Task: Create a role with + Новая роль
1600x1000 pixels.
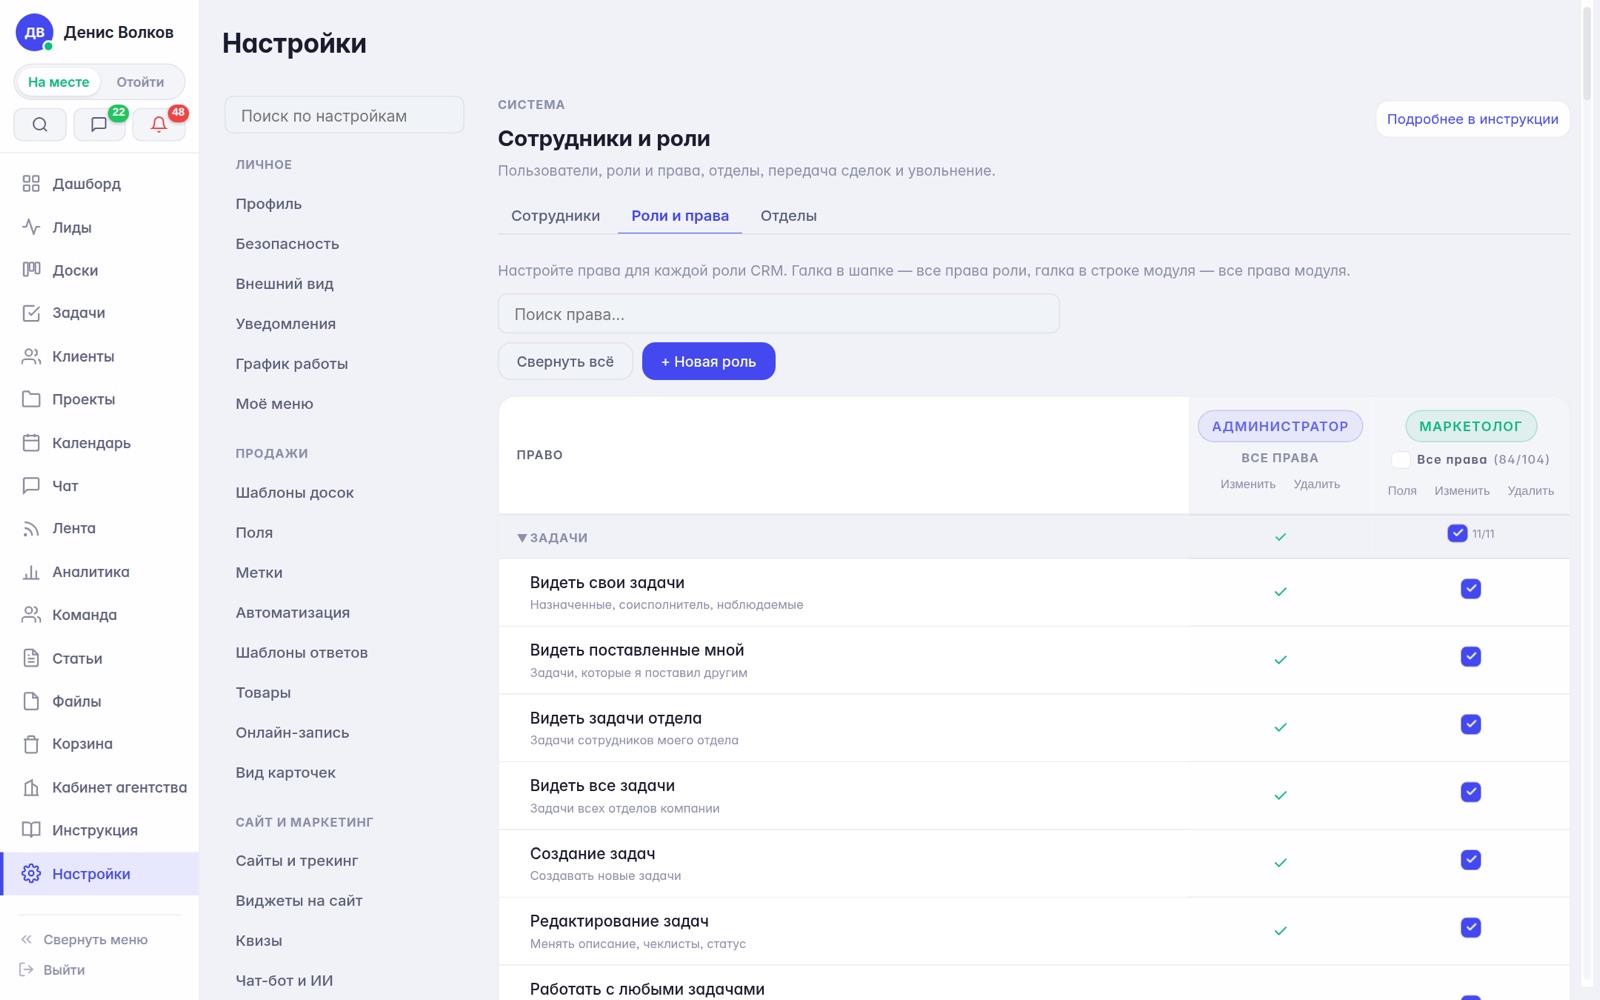Action: tap(708, 361)
